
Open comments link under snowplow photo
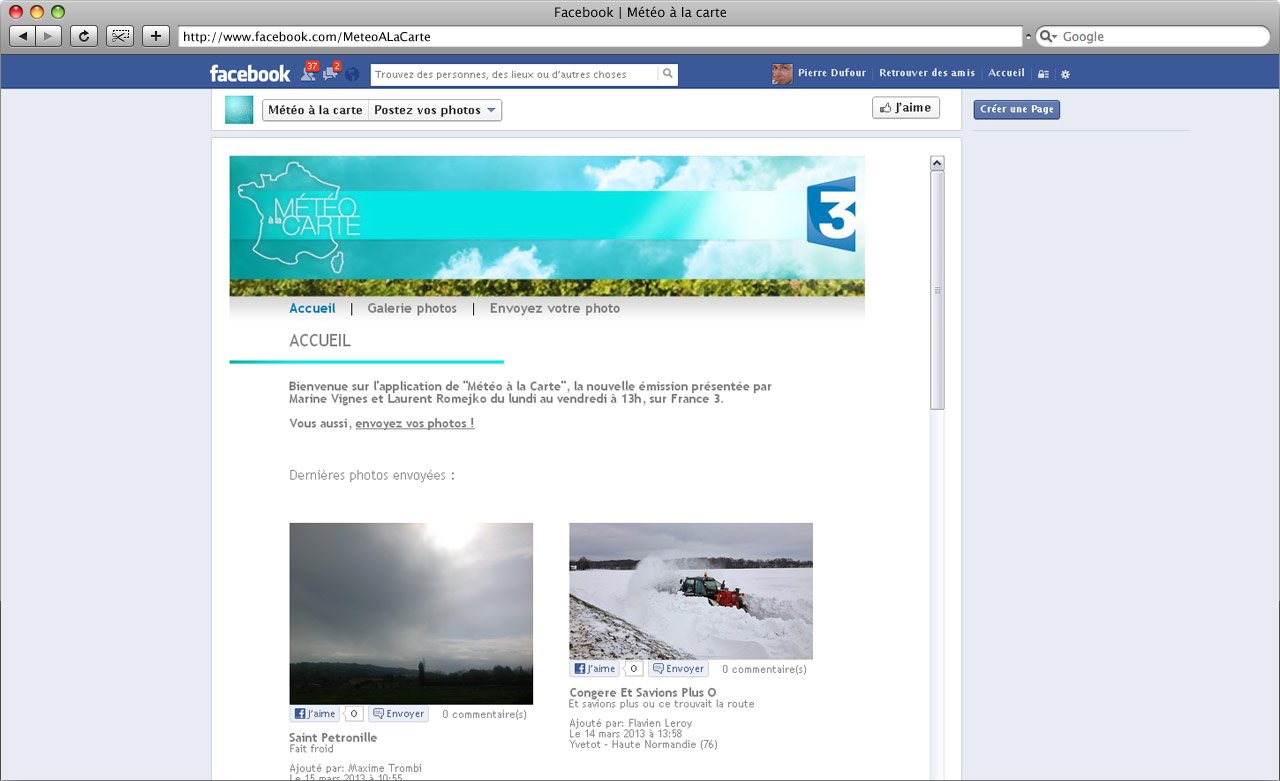tap(764, 669)
